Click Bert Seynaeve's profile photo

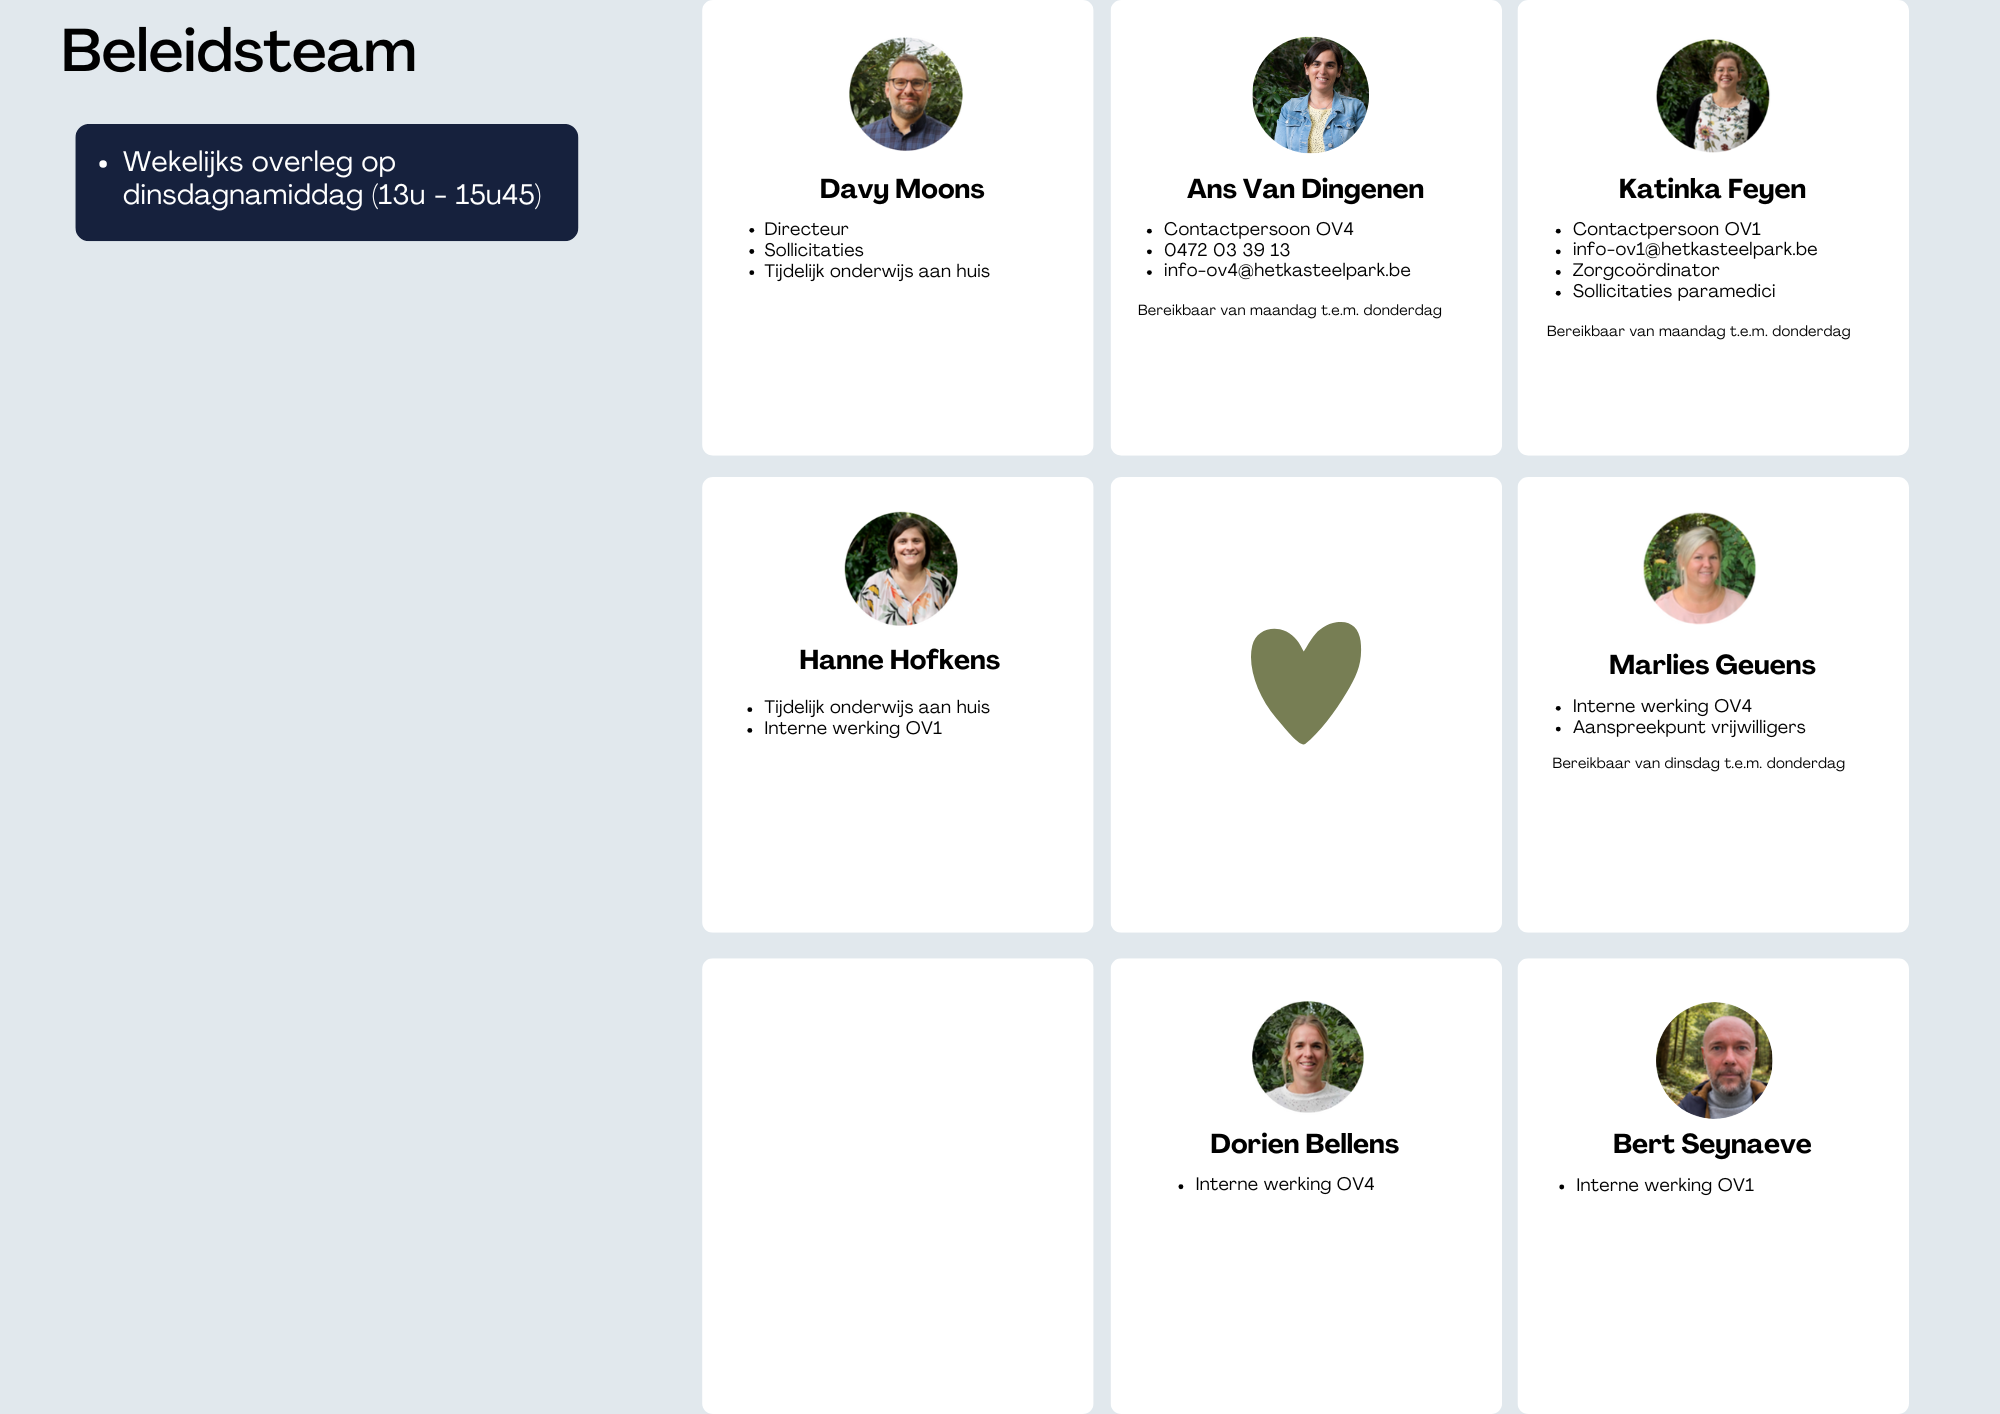1713,1060
